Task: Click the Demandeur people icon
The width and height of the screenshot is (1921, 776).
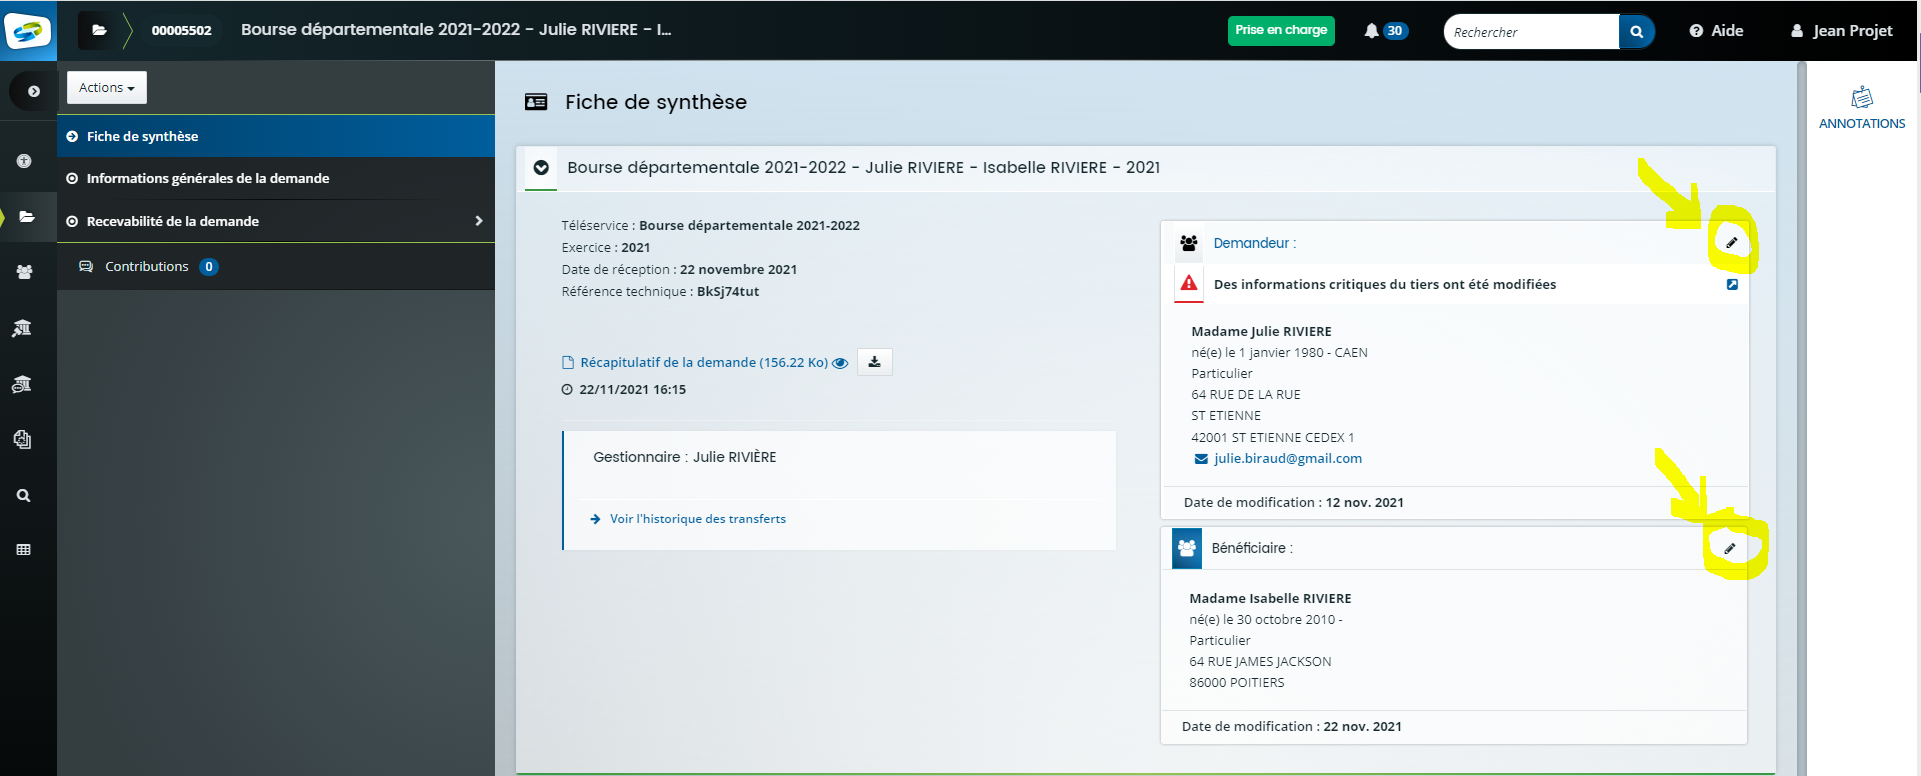Action: tap(1189, 243)
